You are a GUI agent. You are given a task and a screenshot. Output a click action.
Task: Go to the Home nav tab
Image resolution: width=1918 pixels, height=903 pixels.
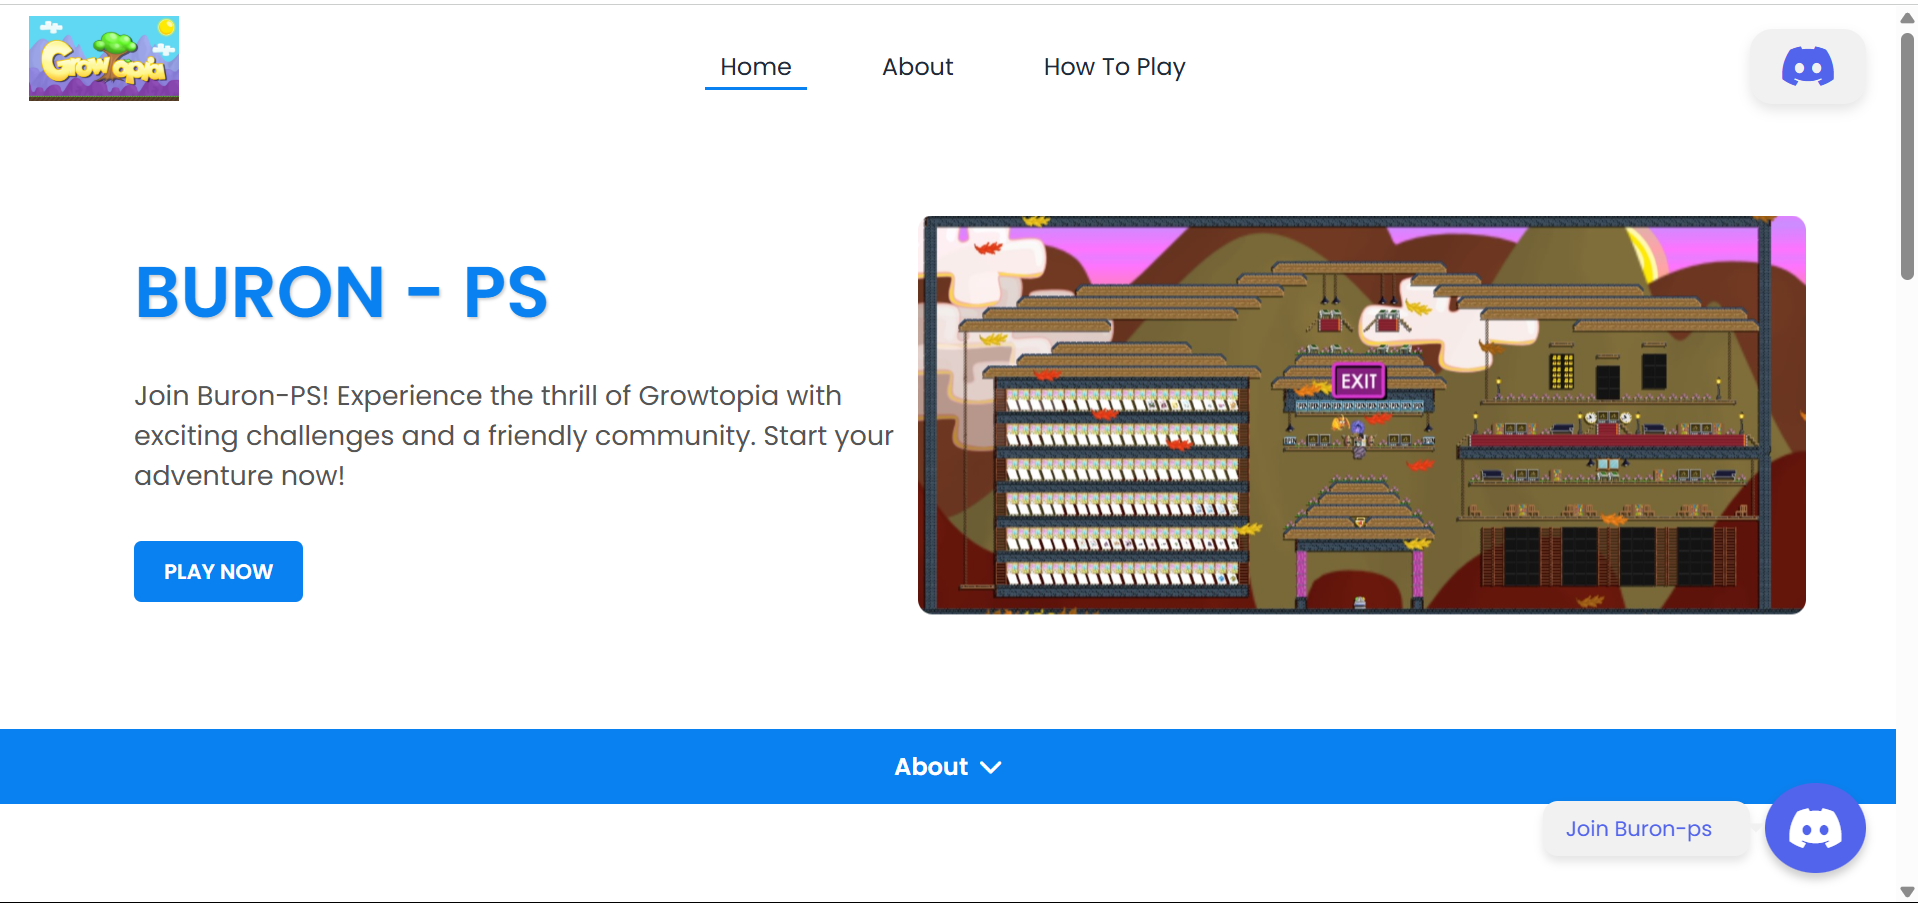[756, 67]
